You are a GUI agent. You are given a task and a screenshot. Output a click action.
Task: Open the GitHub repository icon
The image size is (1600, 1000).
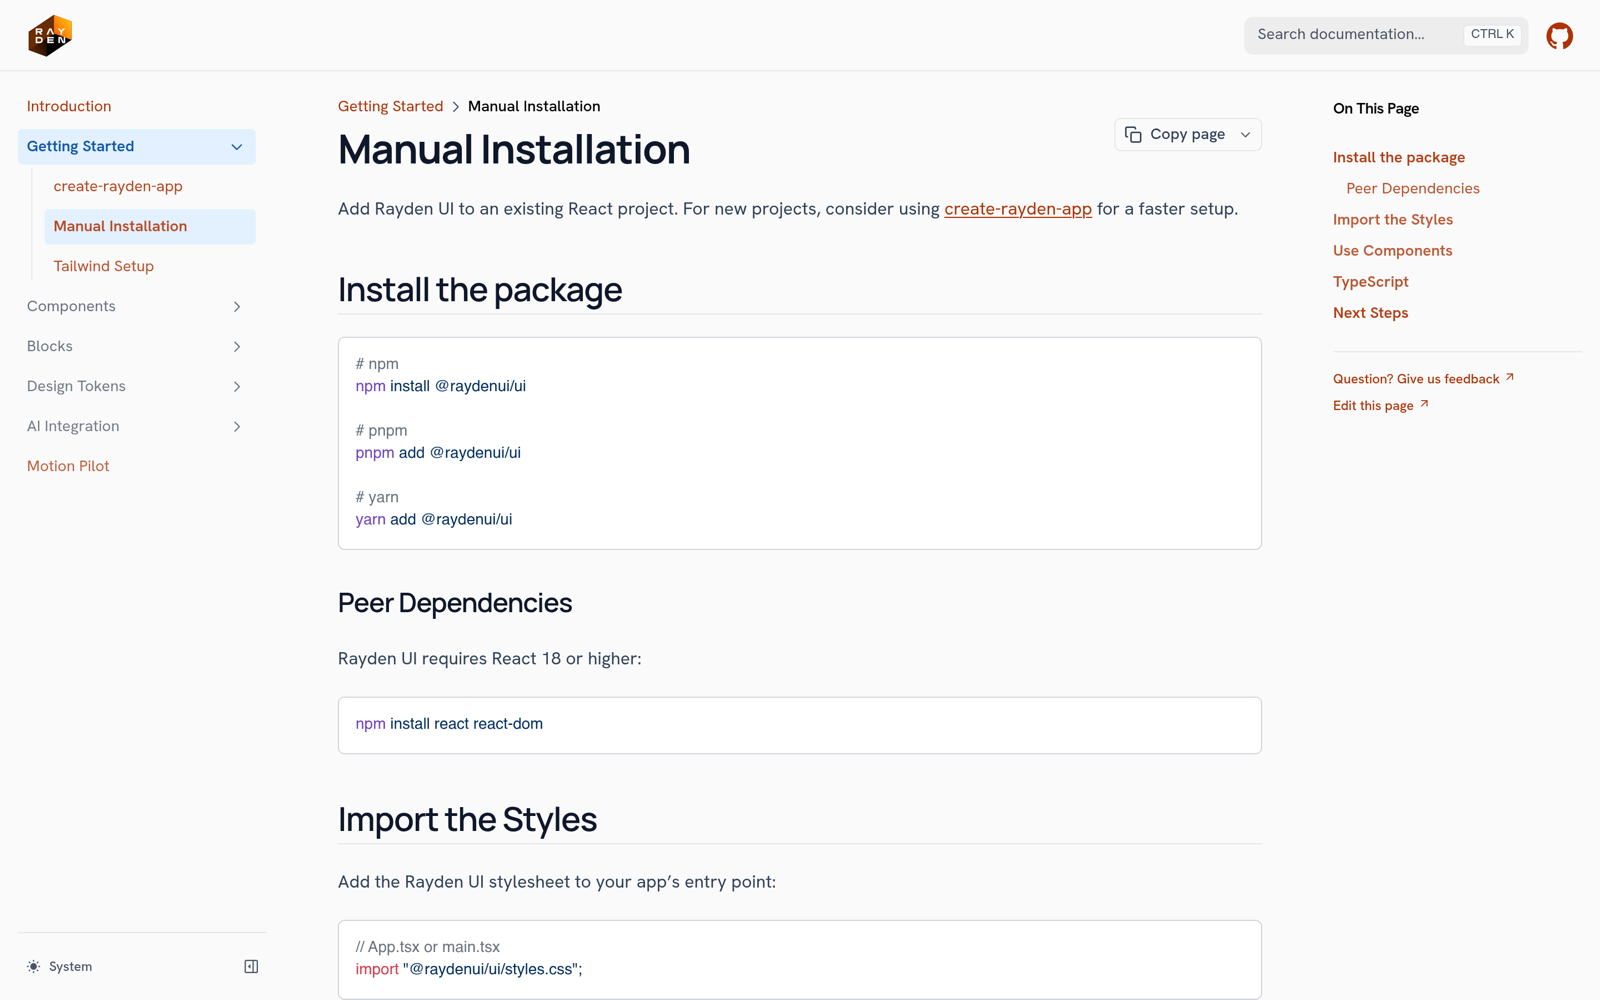click(1559, 36)
